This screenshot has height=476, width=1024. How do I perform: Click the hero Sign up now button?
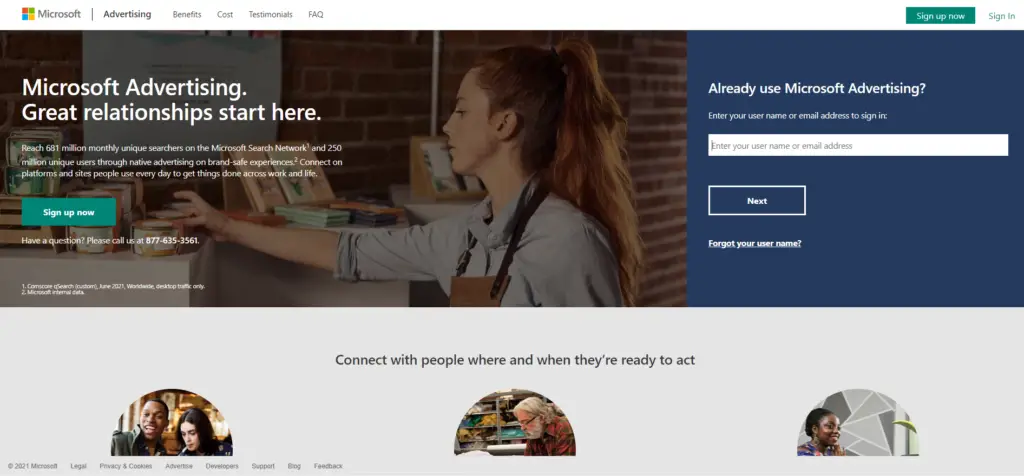(69, 212)
